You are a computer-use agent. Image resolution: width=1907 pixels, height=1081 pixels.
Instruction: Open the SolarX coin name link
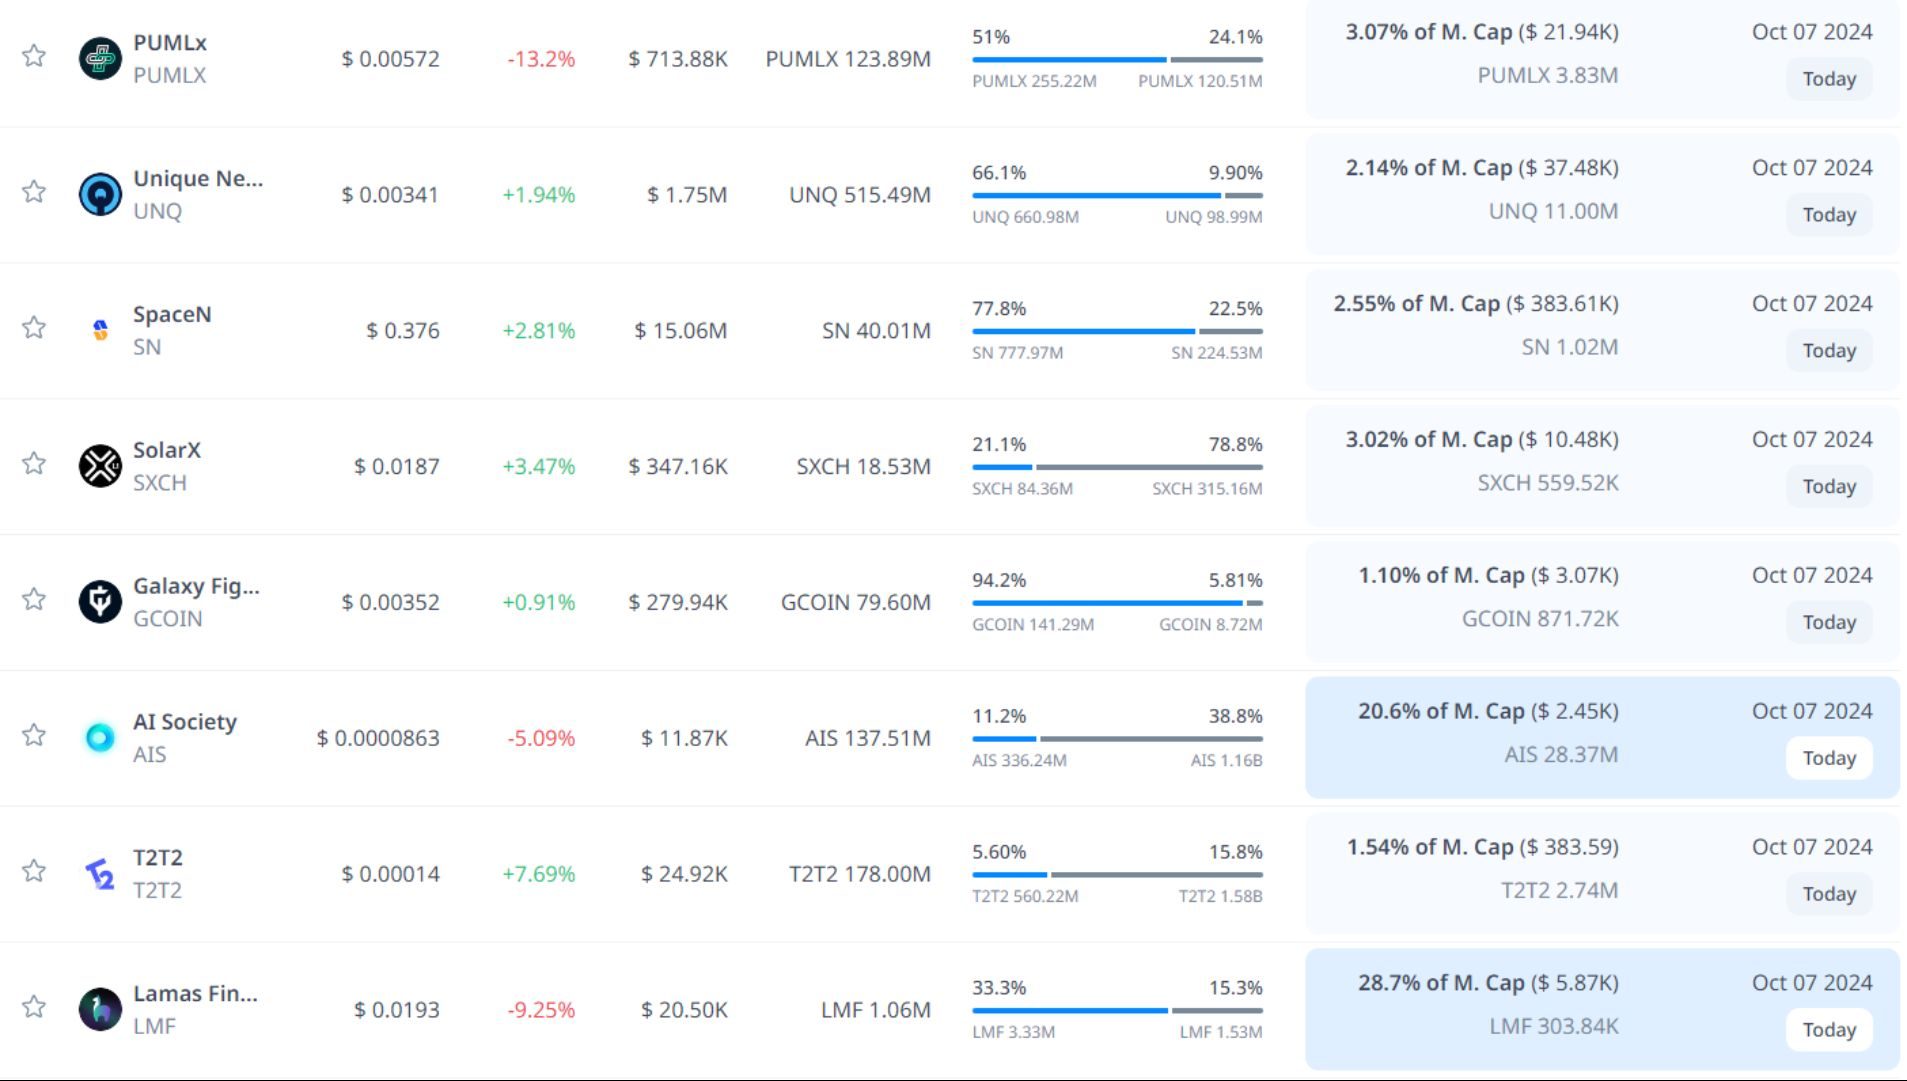[x=167, y=450]
